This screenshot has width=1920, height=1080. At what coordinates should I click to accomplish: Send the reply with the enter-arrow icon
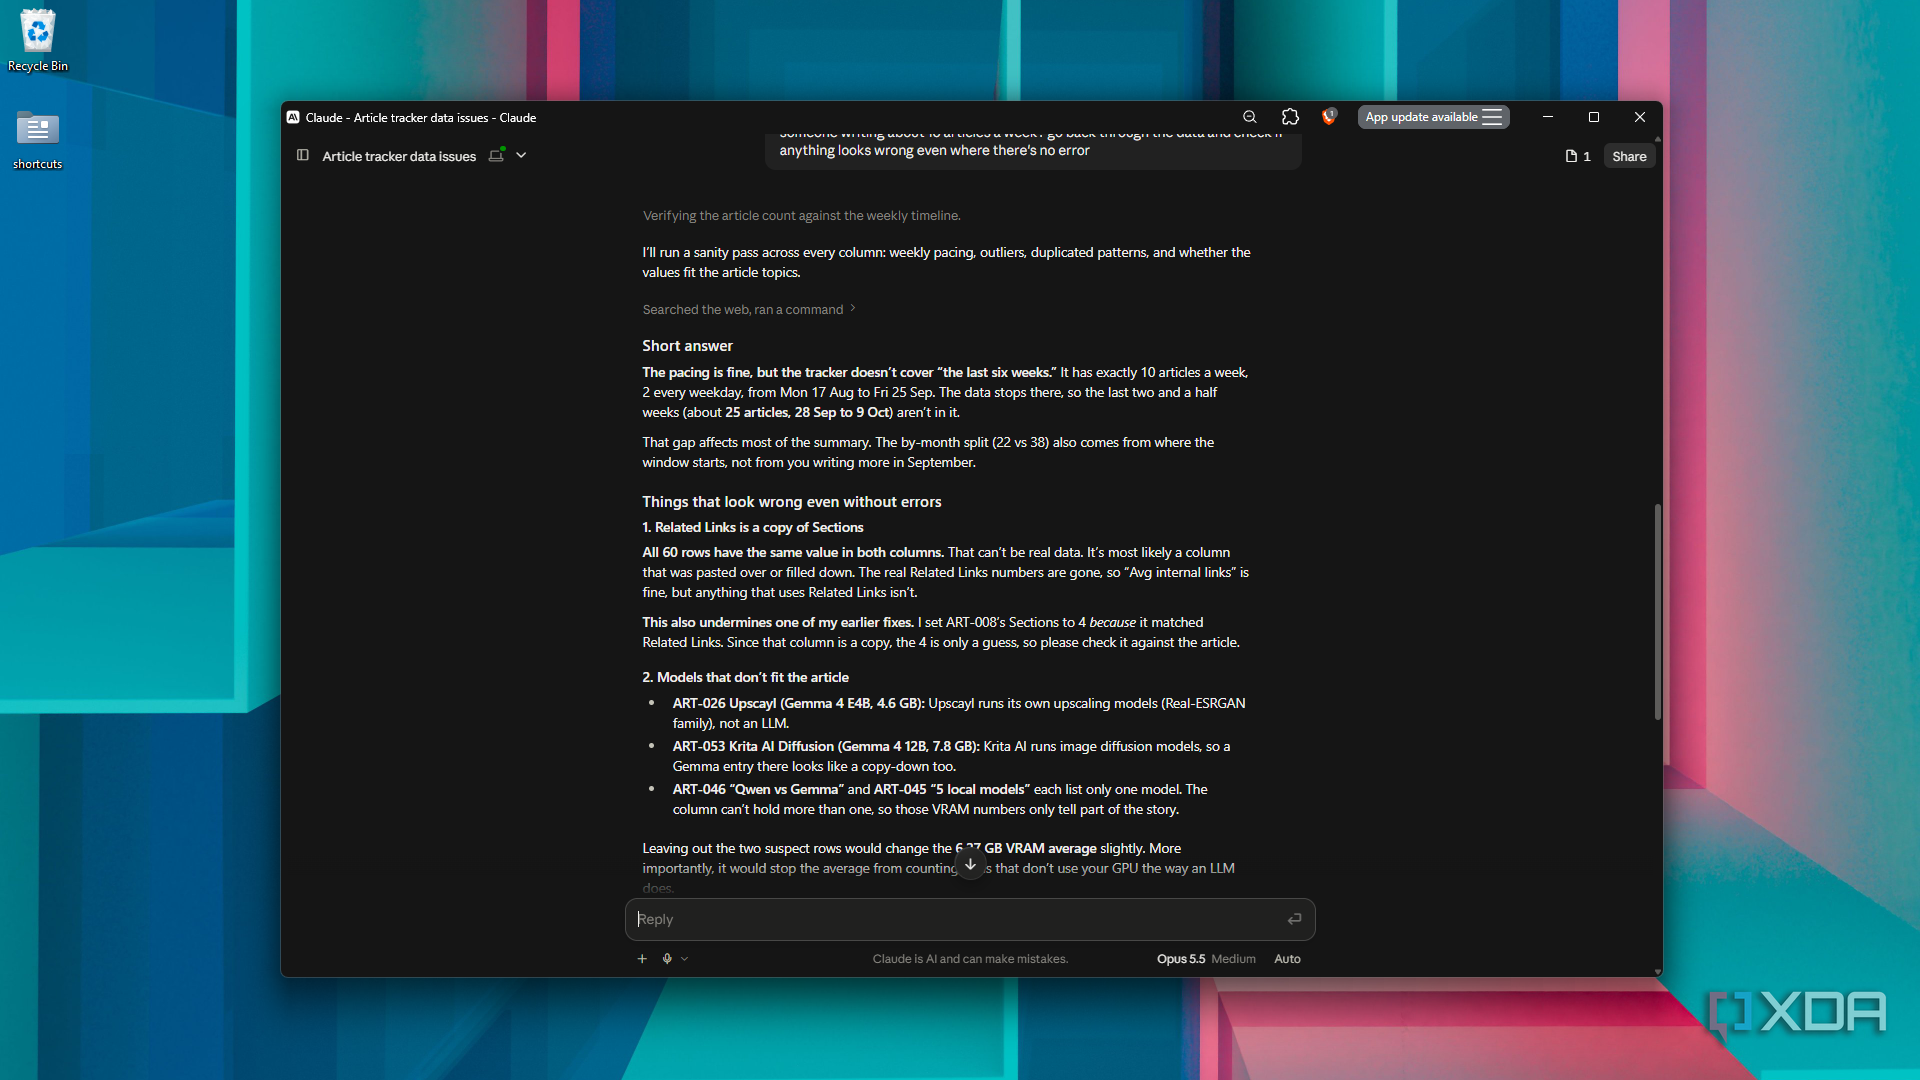point(1294,919)
